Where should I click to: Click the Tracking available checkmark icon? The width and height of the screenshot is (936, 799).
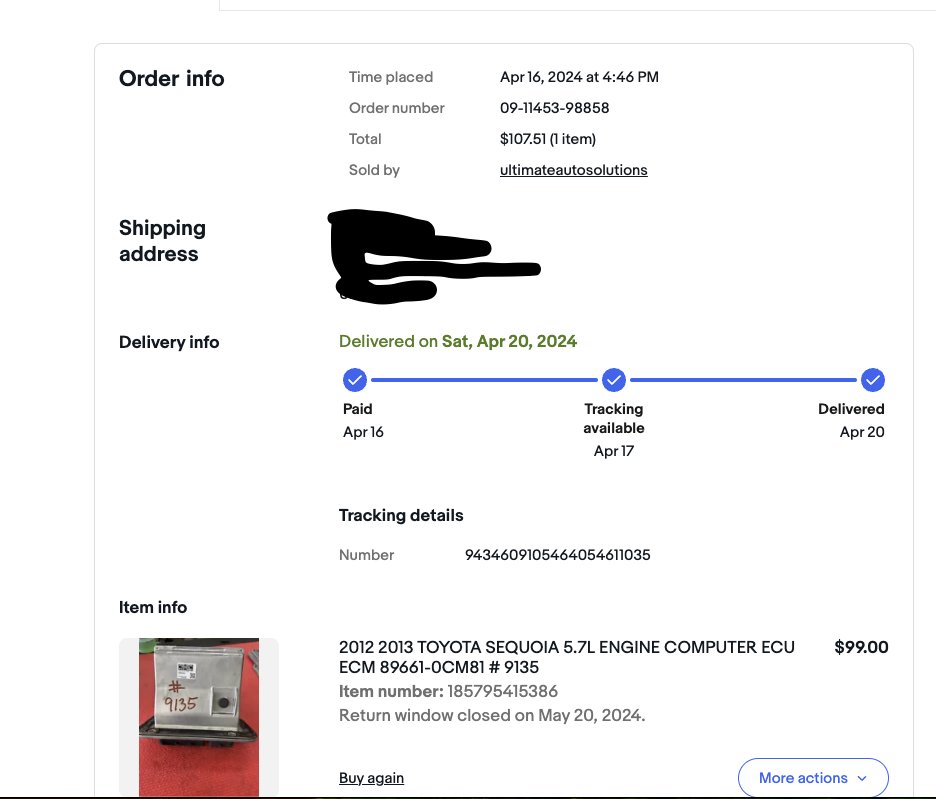coord(614,380)
